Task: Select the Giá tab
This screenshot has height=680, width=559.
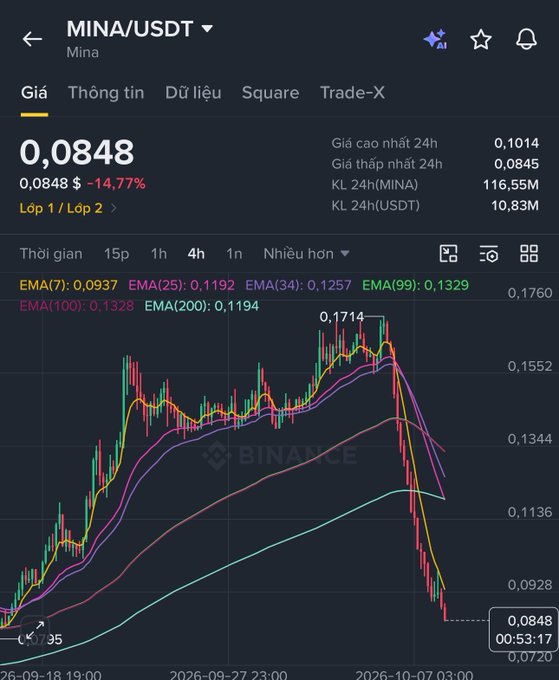Action: tap(34, 93)
